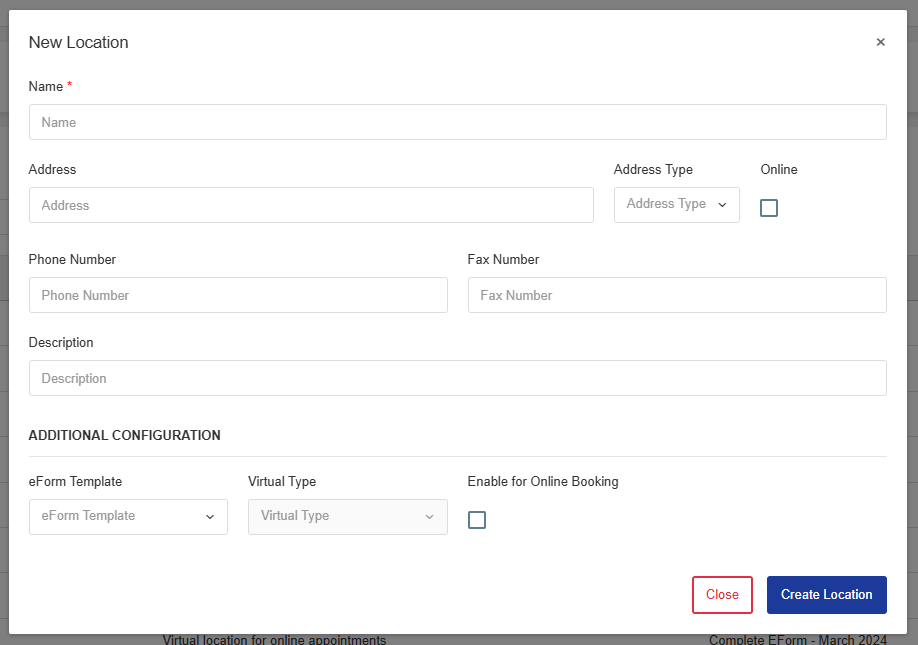The width and height of the screenshot is (918, 645).
Task: Click the Virtual location for online appointments text
Action: coord(274,640)
